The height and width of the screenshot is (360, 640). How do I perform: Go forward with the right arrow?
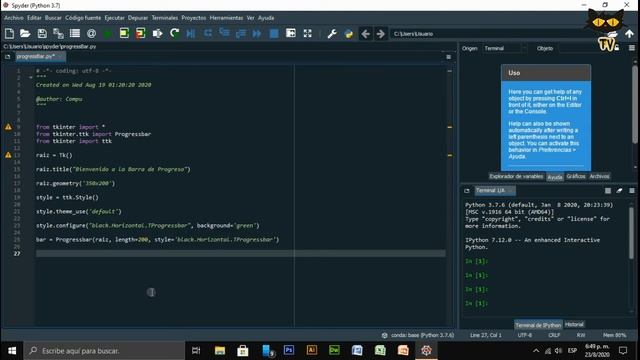[x=380, y=33]
